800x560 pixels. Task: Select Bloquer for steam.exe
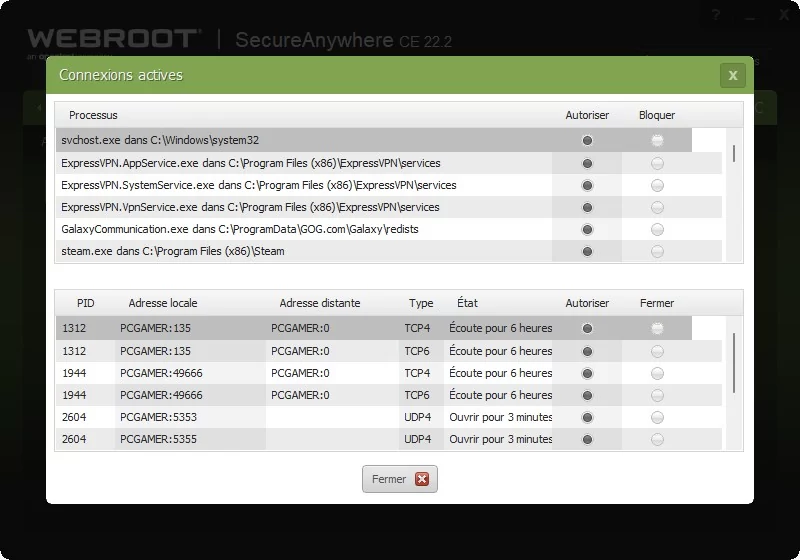tap(657, 251)
